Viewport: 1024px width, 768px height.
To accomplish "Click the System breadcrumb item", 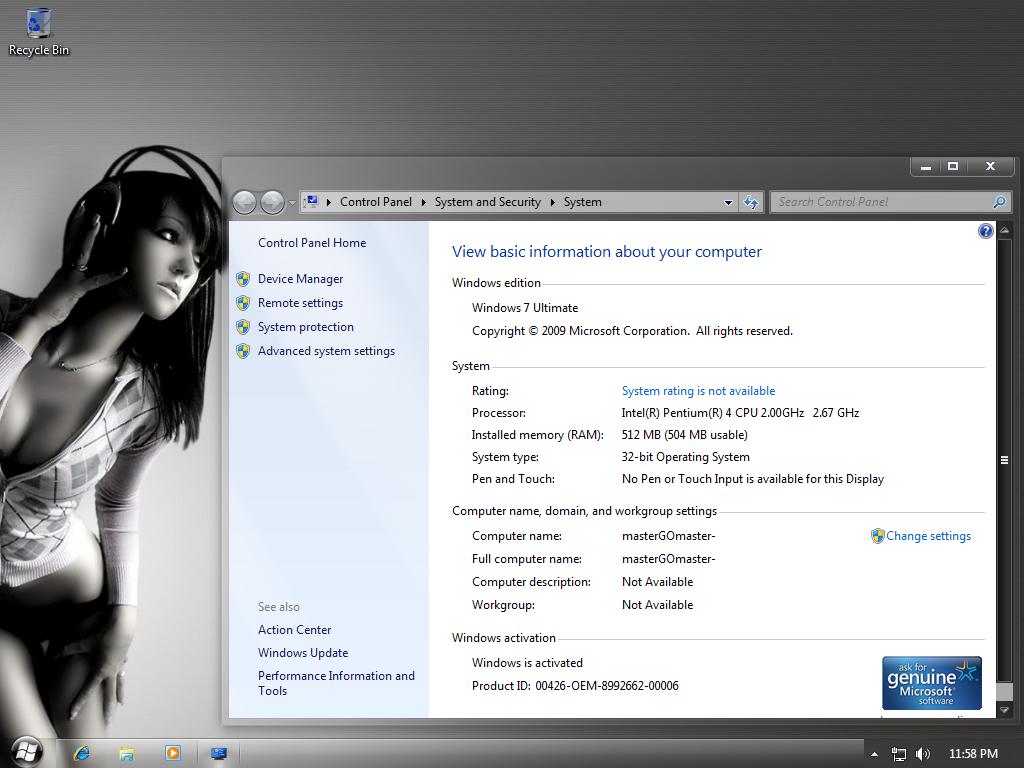I will (583, 202).
